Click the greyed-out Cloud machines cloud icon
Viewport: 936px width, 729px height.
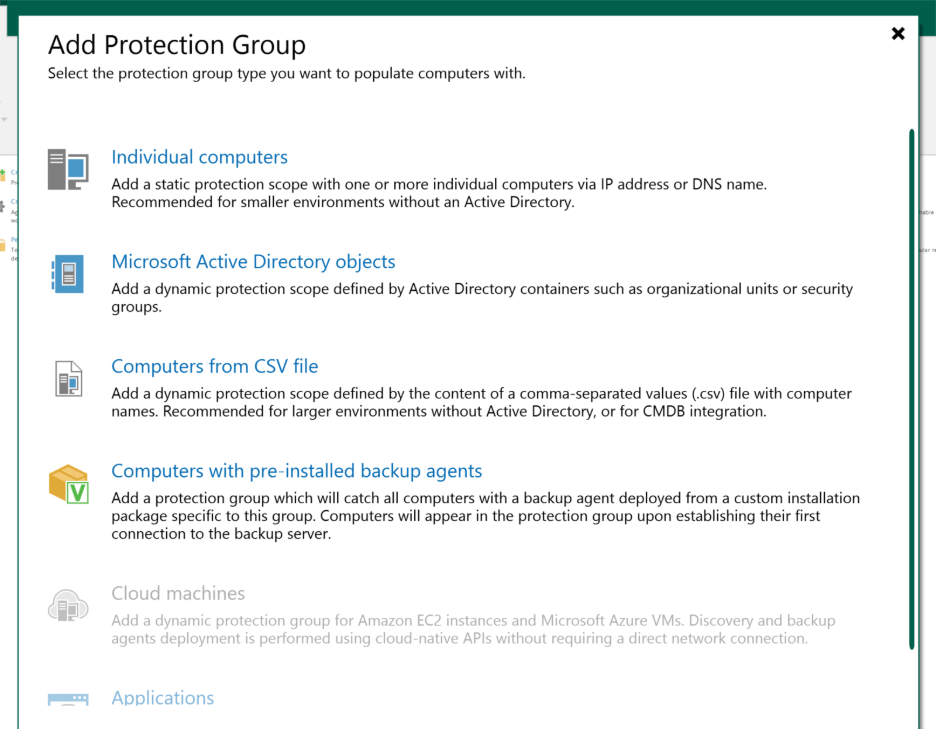point(68,605)
